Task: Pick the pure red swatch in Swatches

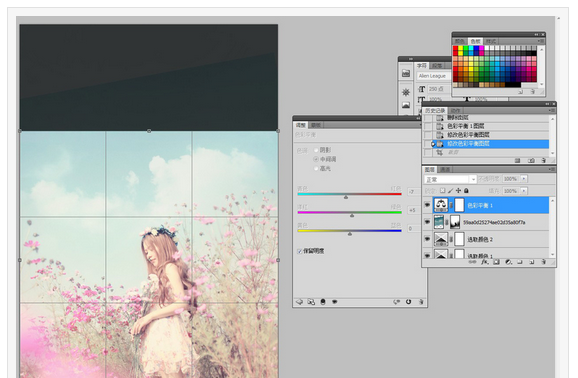Action: pyautogui.click(x=456, y=48)
